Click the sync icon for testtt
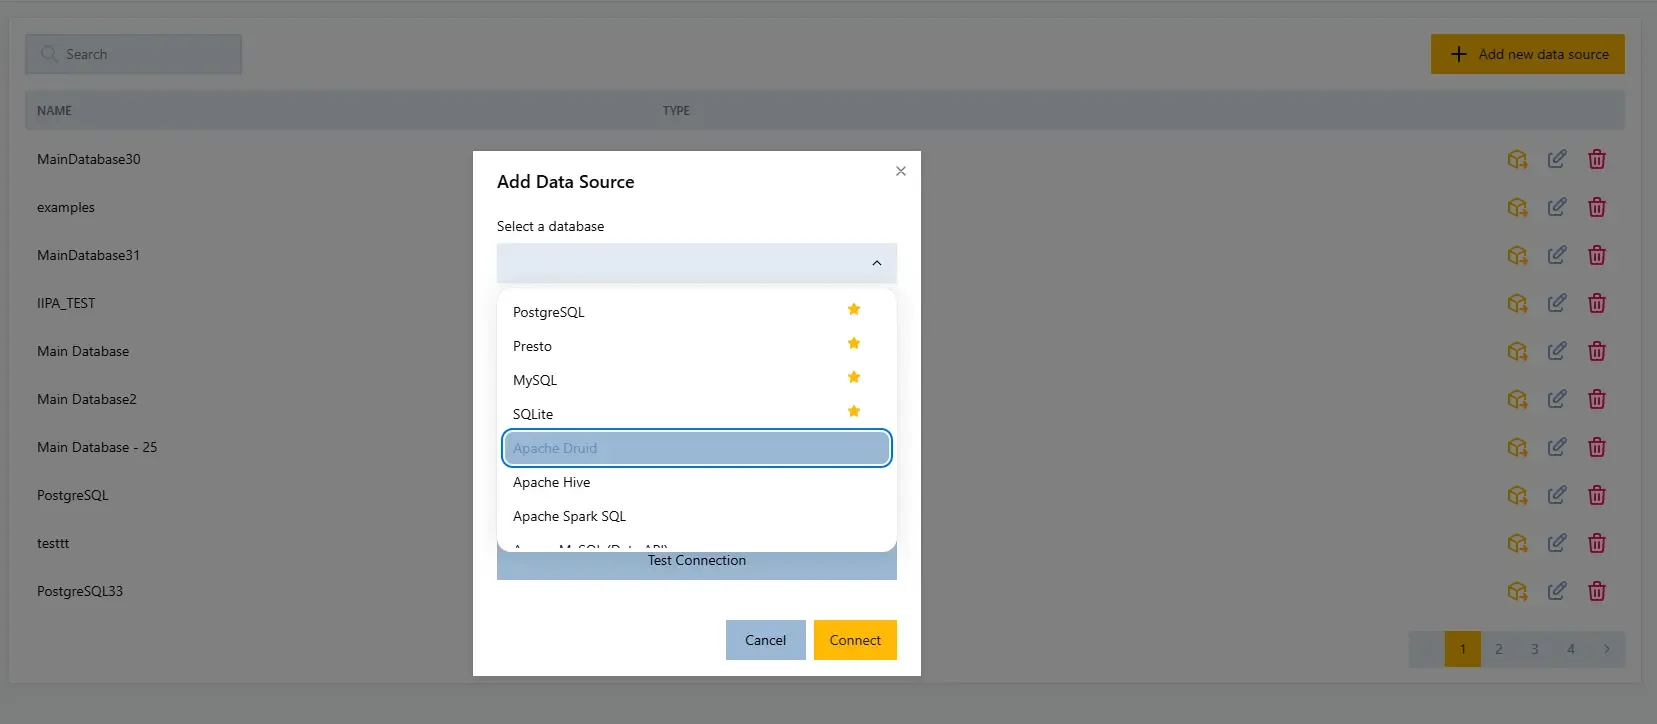The height and width of the screenshot is (724, 1657). tap(1517, 543)
